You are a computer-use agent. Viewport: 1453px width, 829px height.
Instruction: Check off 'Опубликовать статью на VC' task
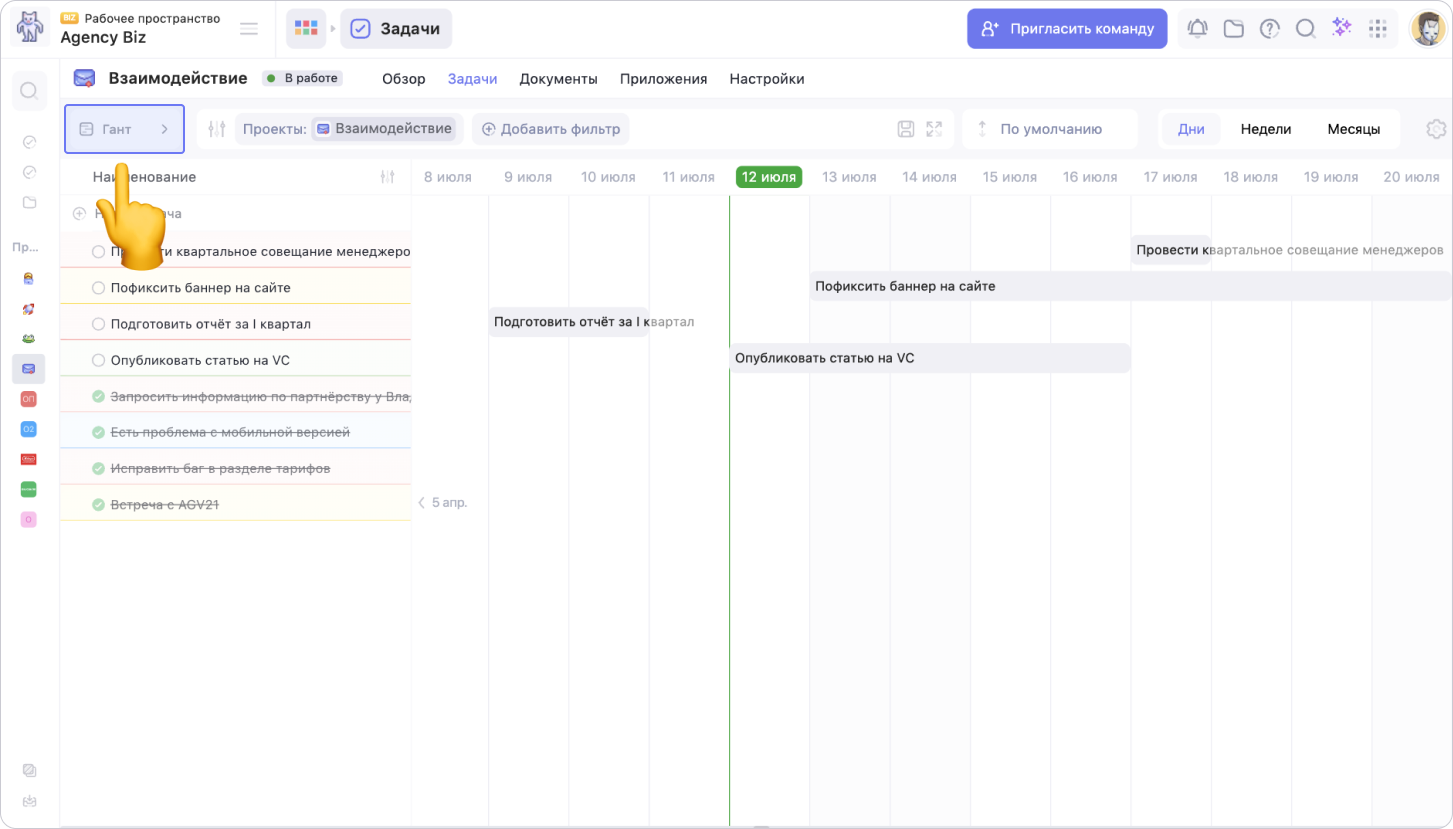98,360
